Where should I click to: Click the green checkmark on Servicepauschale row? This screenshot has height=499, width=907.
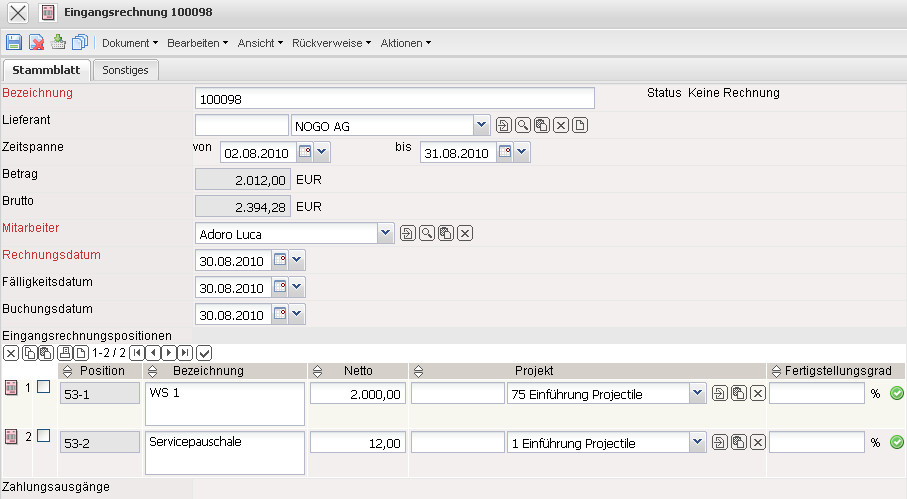point(896,442)
